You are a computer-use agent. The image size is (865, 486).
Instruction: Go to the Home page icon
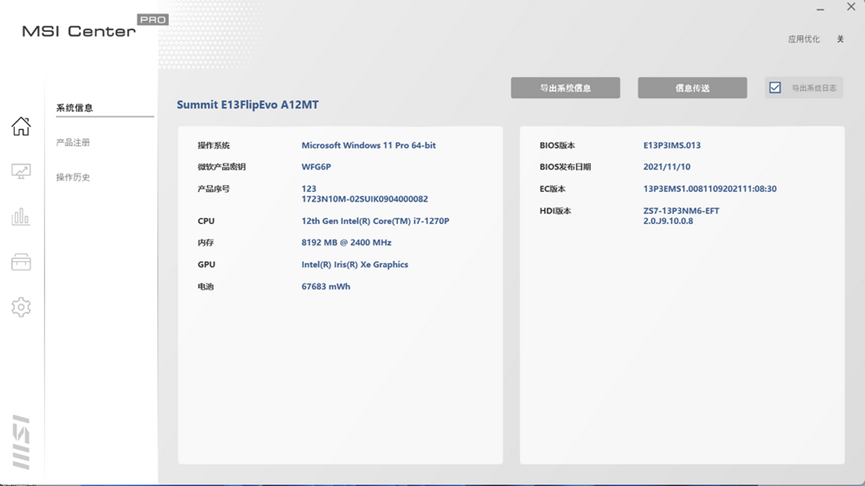coord(21,127)
